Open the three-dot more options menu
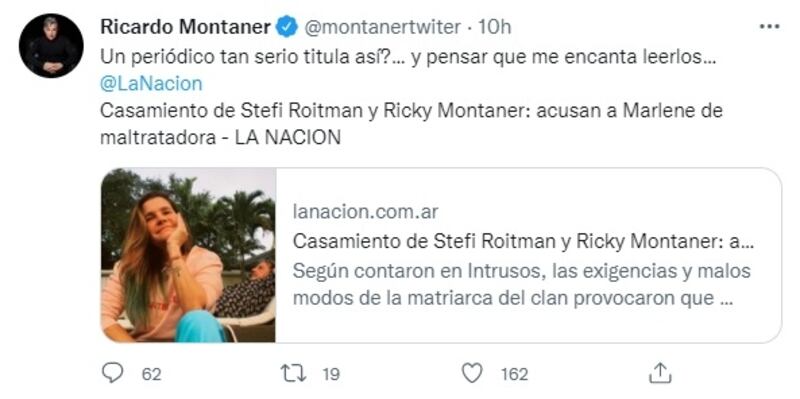This screenshot has width=800, height=399. [x=769, y=27]
